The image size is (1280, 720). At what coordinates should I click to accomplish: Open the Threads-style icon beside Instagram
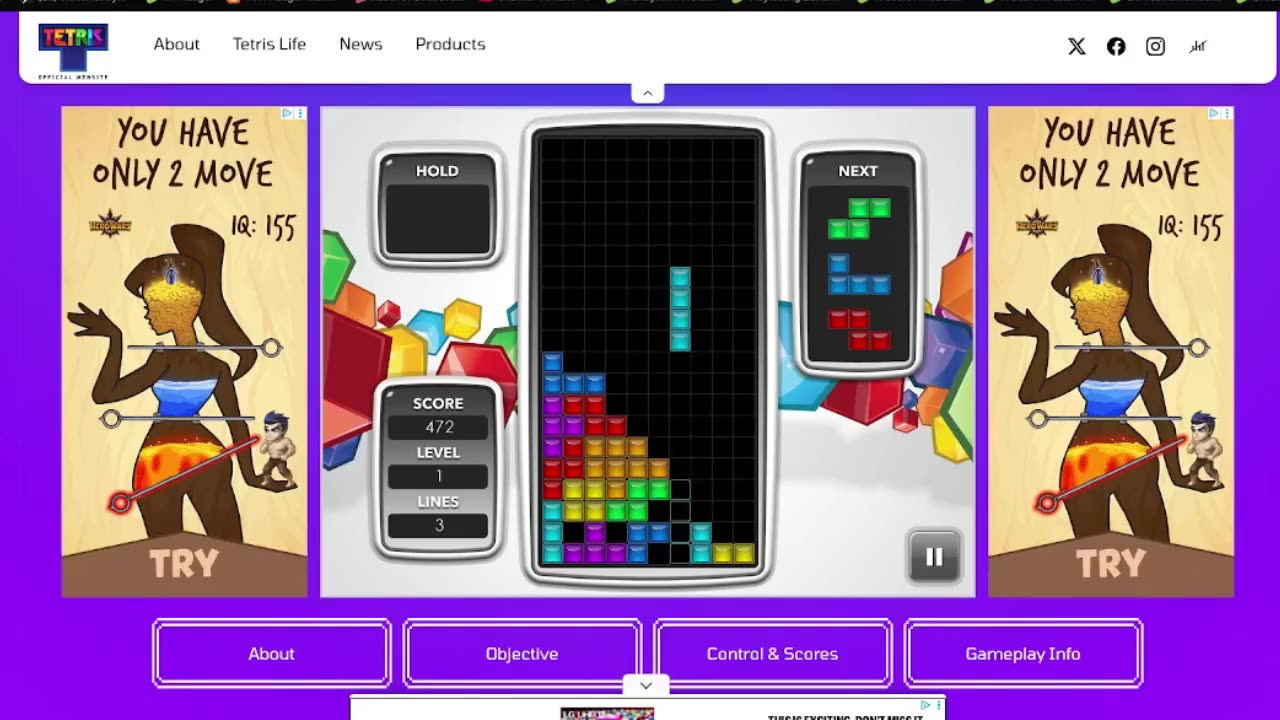click(x=1197, y=46)
